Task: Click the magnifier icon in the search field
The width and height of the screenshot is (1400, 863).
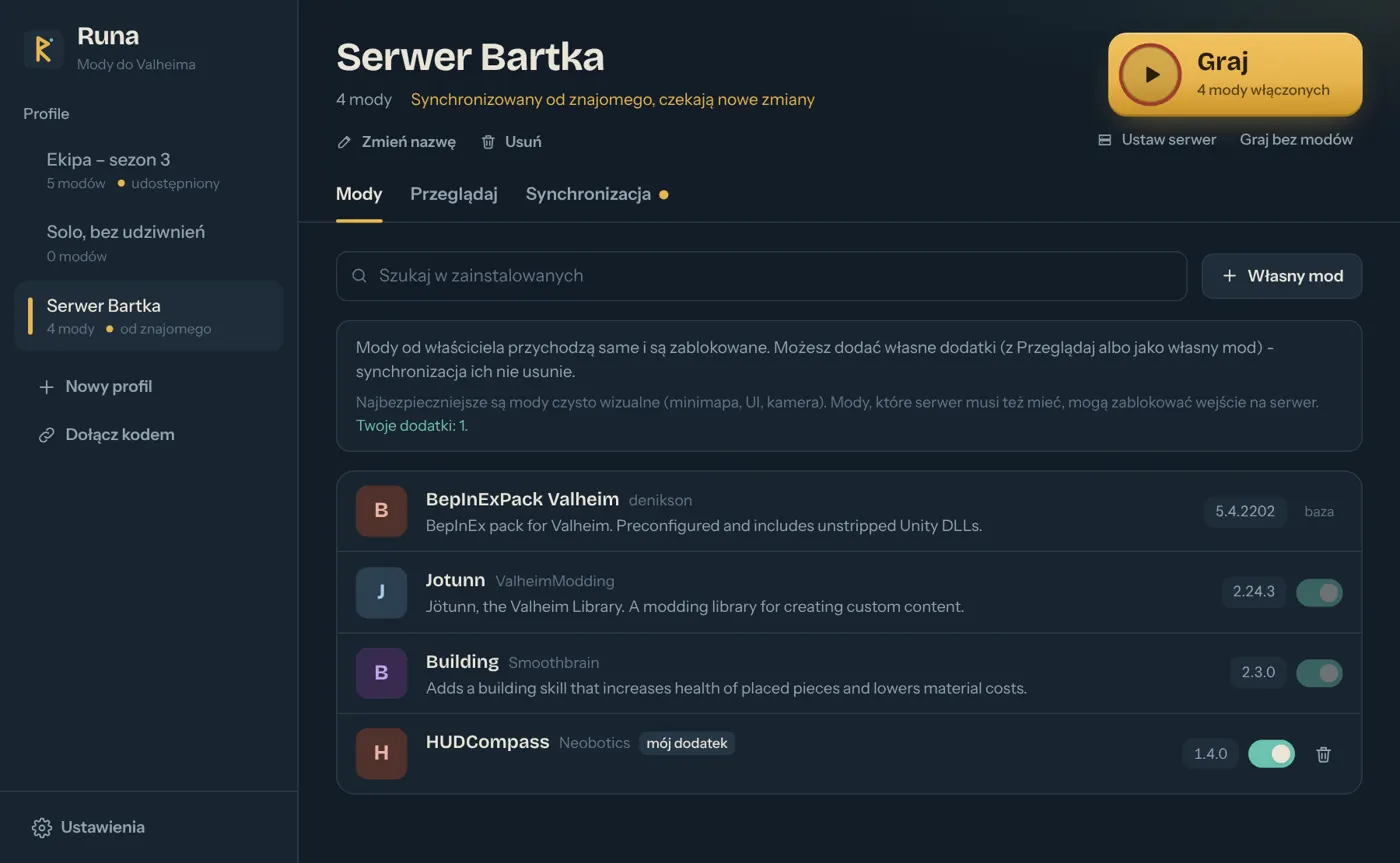Action: 359,276
